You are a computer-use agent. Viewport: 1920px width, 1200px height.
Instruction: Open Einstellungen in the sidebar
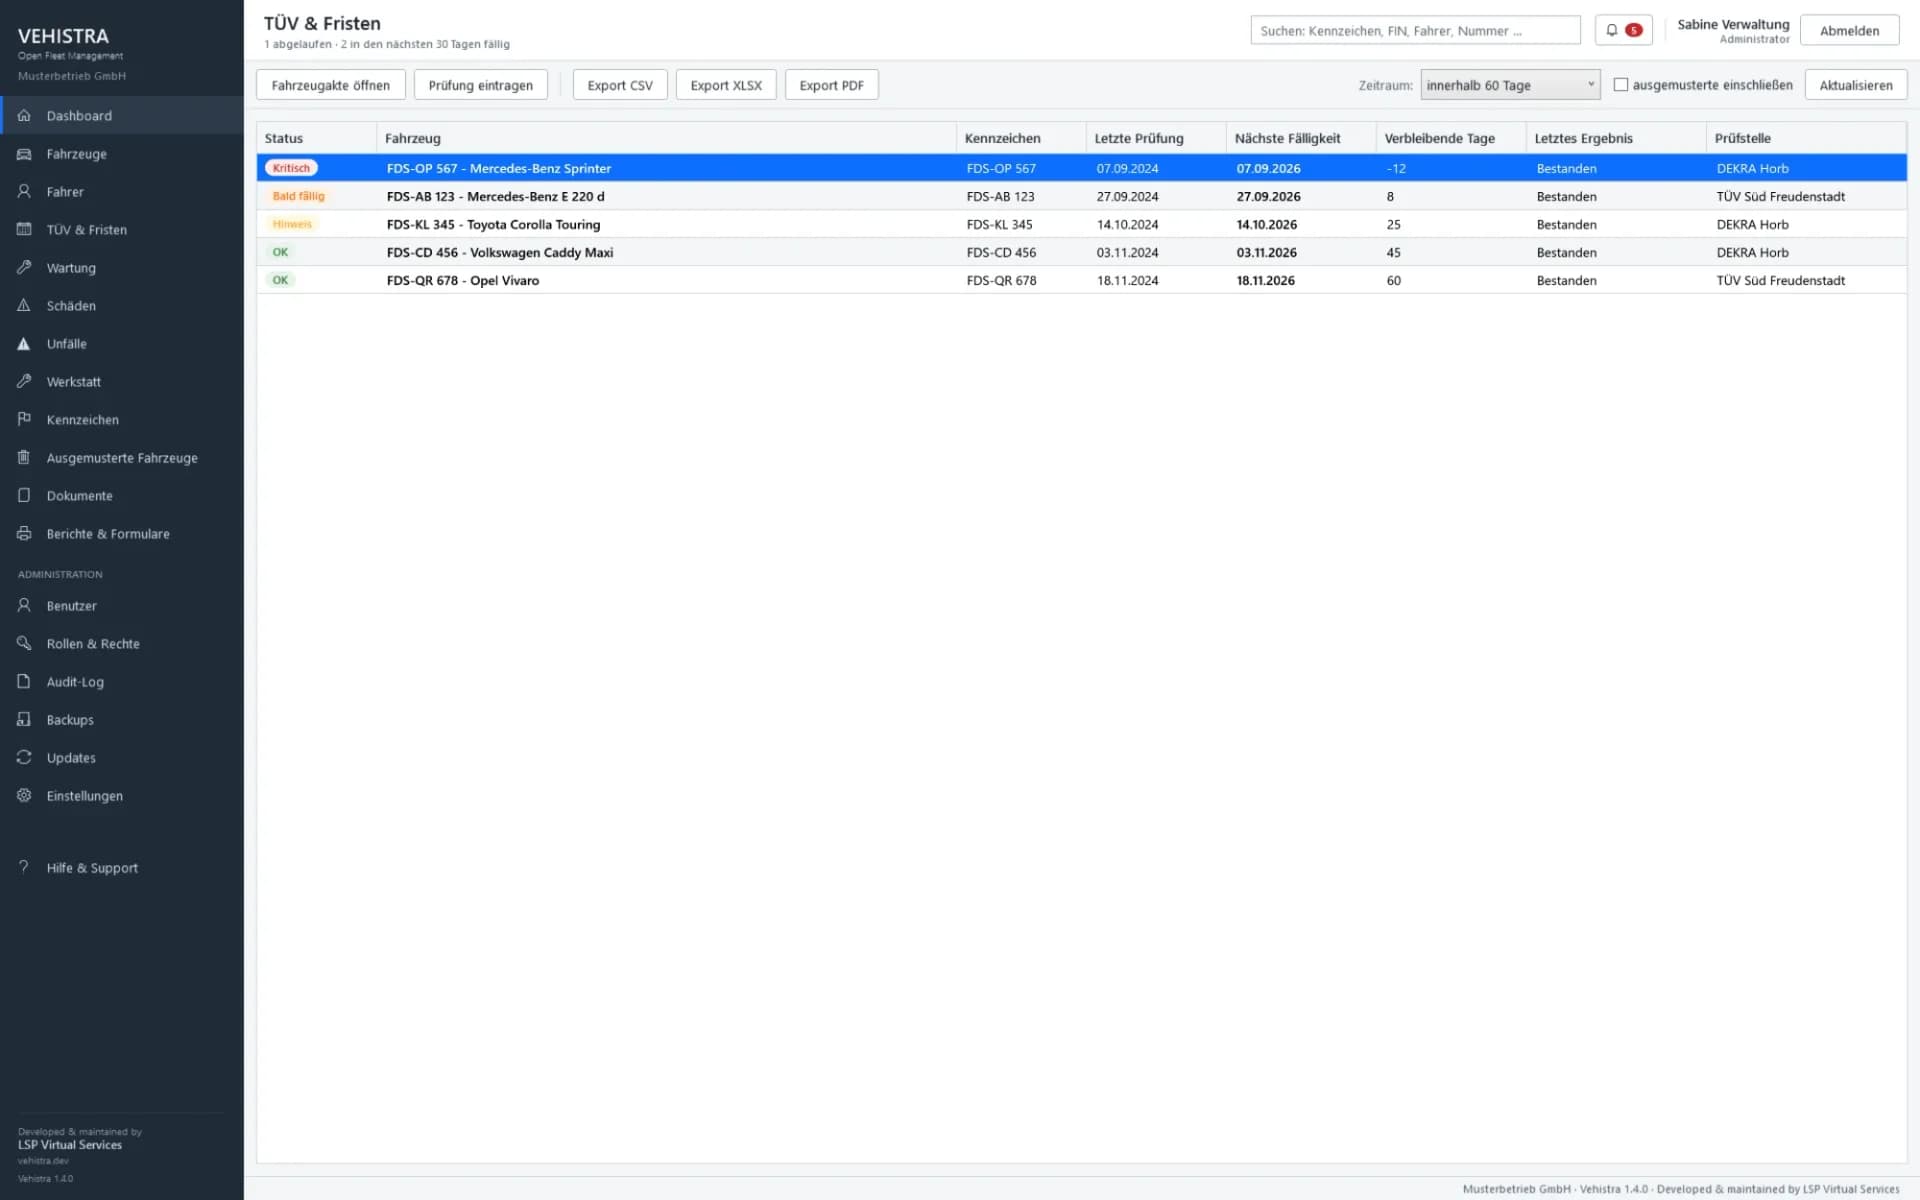(x=122, y=796)
